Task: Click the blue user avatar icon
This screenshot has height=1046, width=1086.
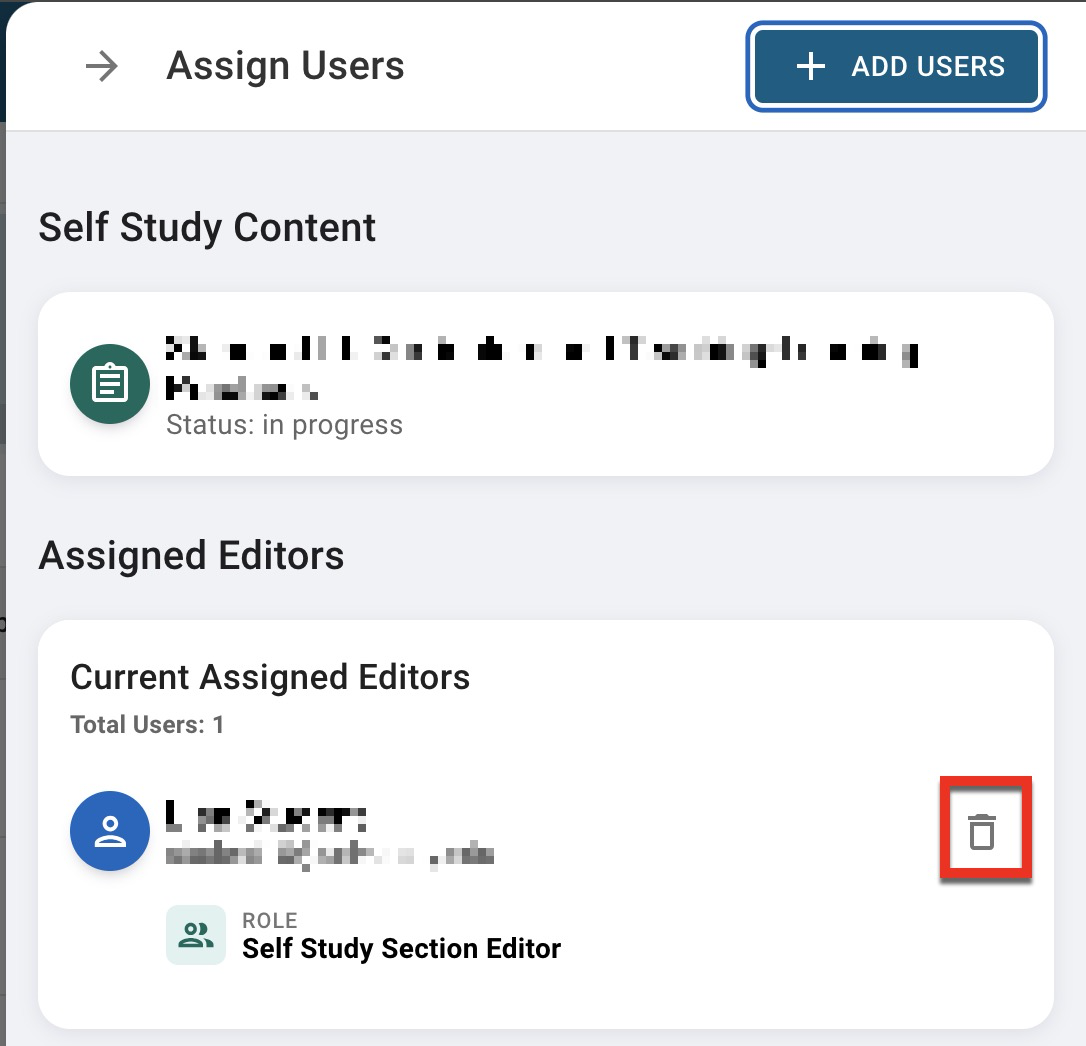Action: [x=110, y=831]
